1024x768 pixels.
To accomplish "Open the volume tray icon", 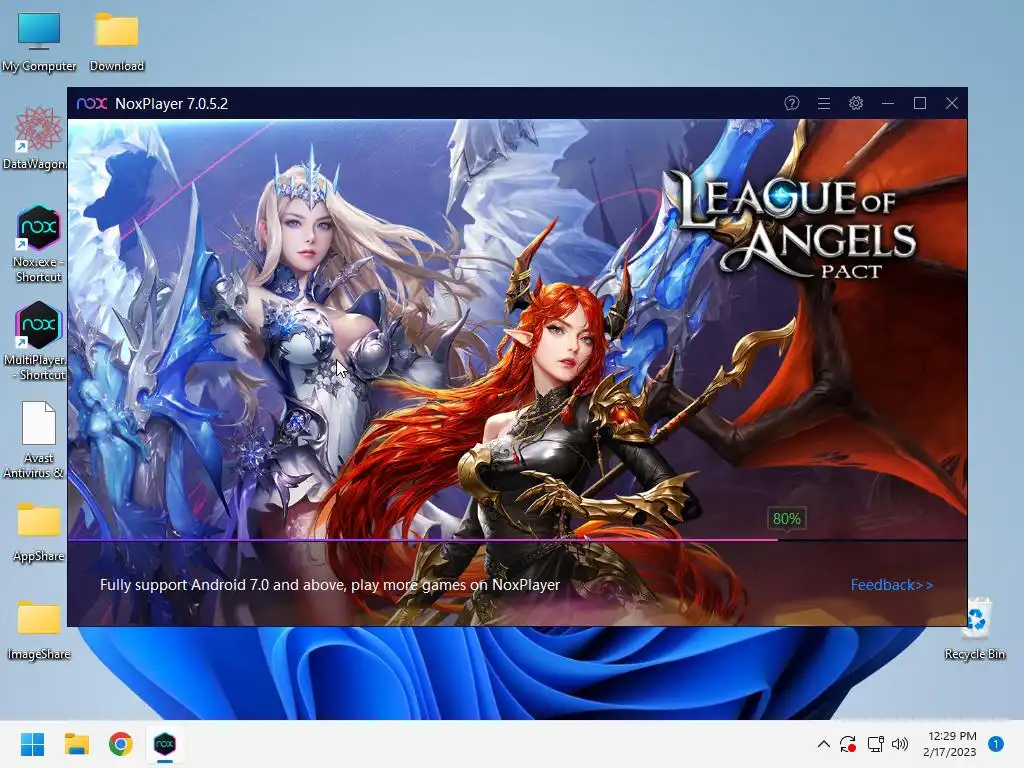I will point(900,744).
